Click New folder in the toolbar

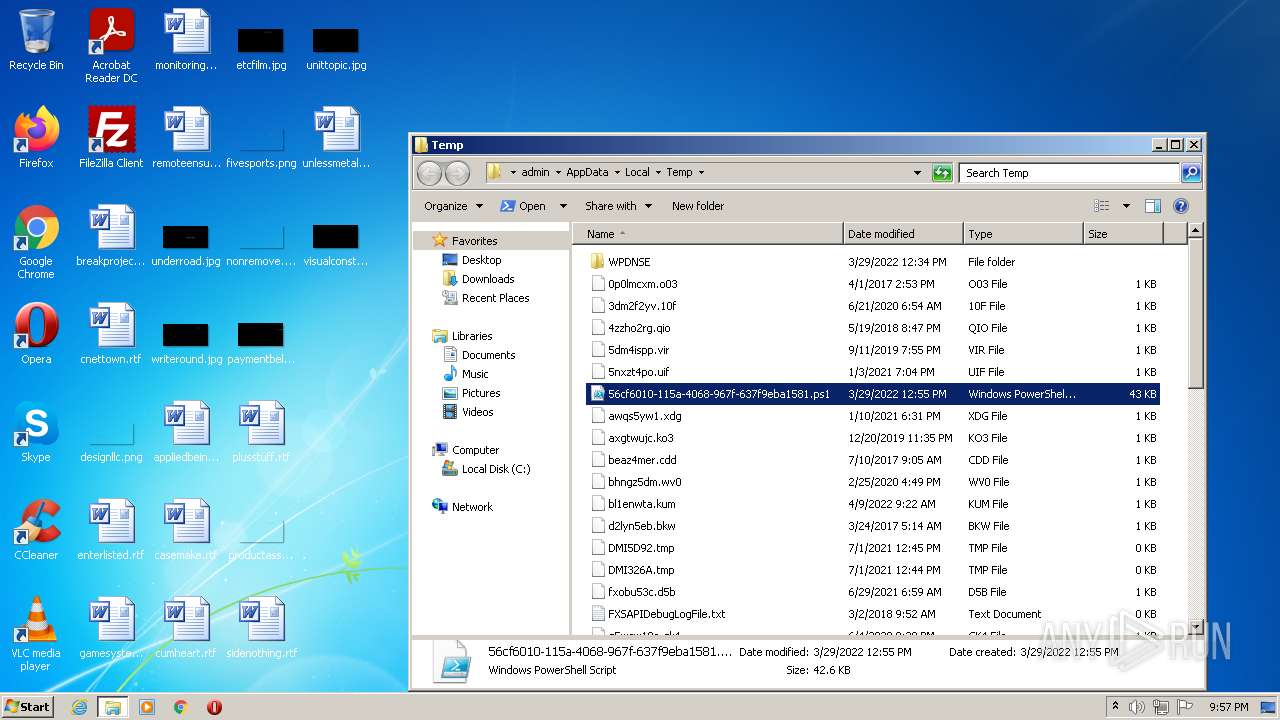click(698, 206)
